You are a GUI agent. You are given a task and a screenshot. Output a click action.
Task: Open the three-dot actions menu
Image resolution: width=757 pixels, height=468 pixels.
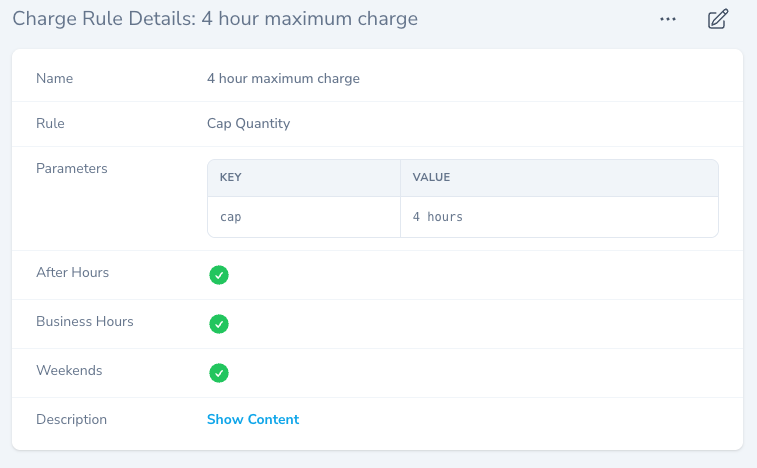click(668, 19)
